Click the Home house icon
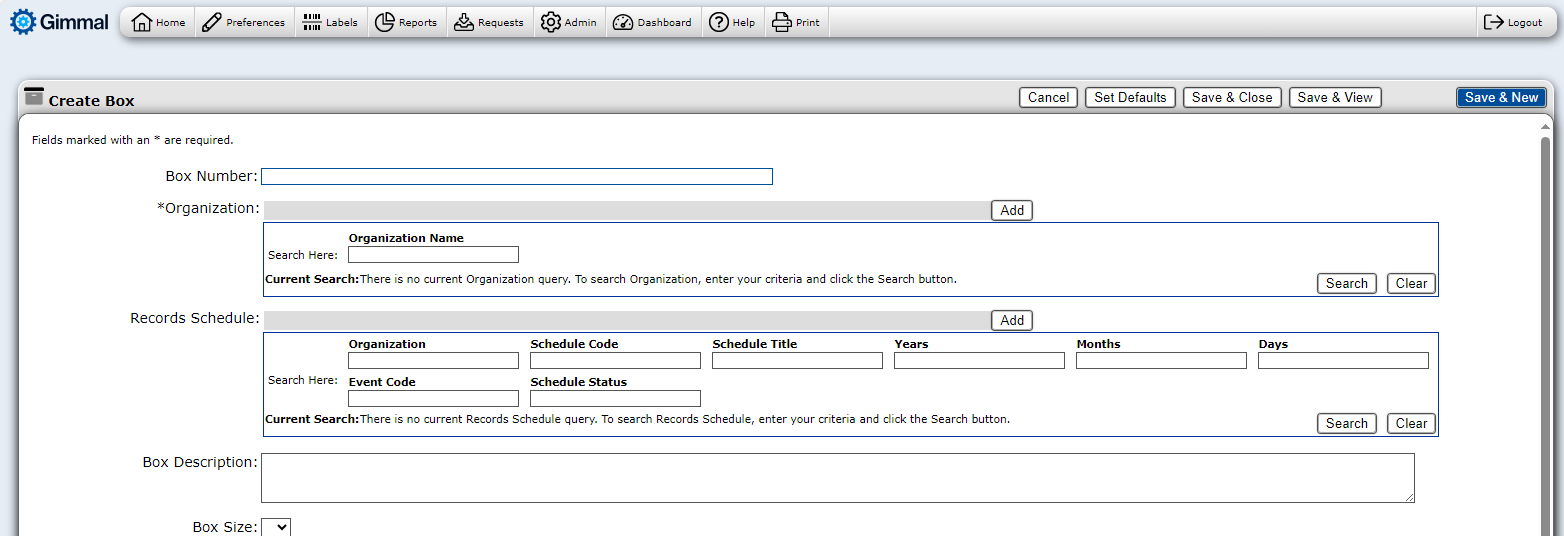The width and height of the screenshot is (1564, 536). [x=142, y=22]
